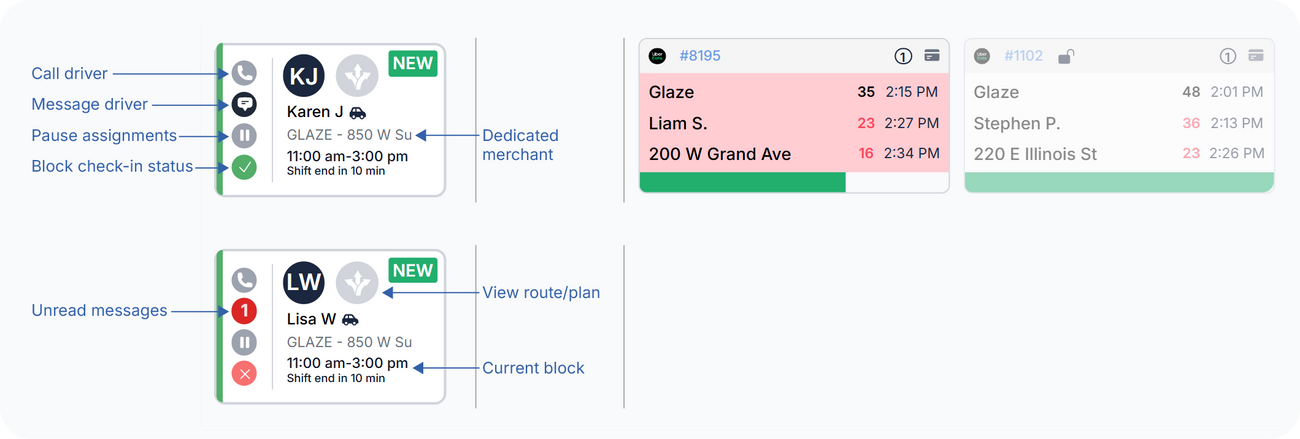The width and height of the screenshot is (1300, 439).
Task: View route plan on Karen J's card
Action: tap(357, 76)
